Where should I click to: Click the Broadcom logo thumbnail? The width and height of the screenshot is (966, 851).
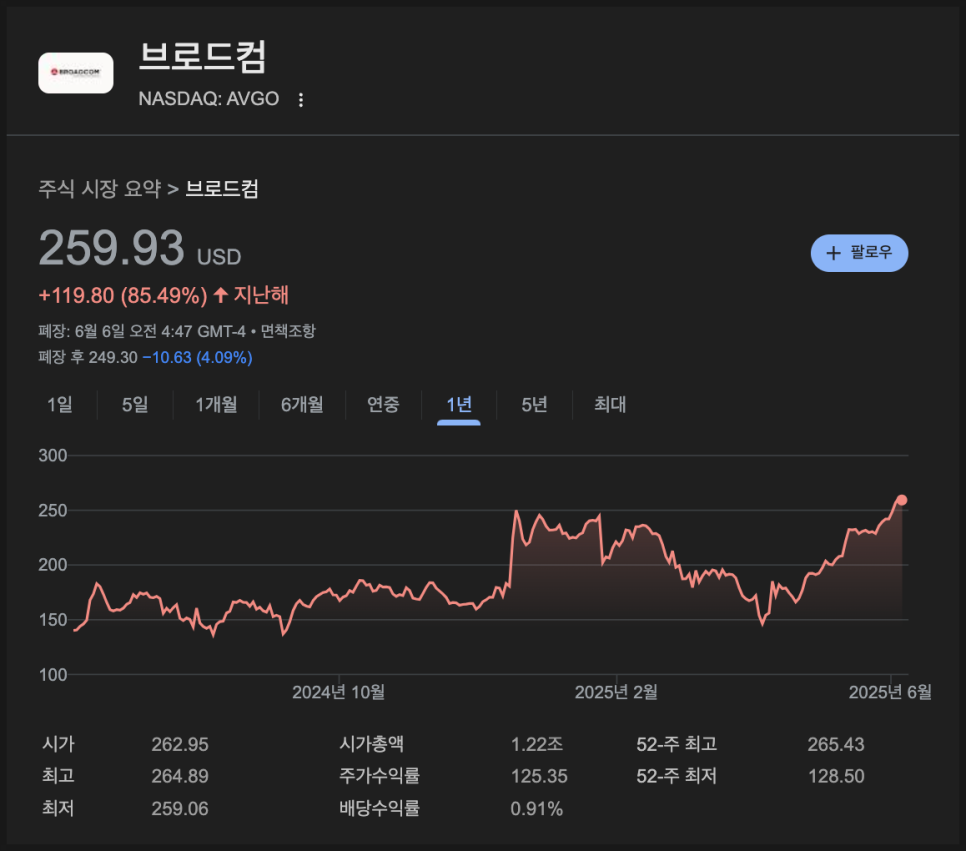point(76,73)
